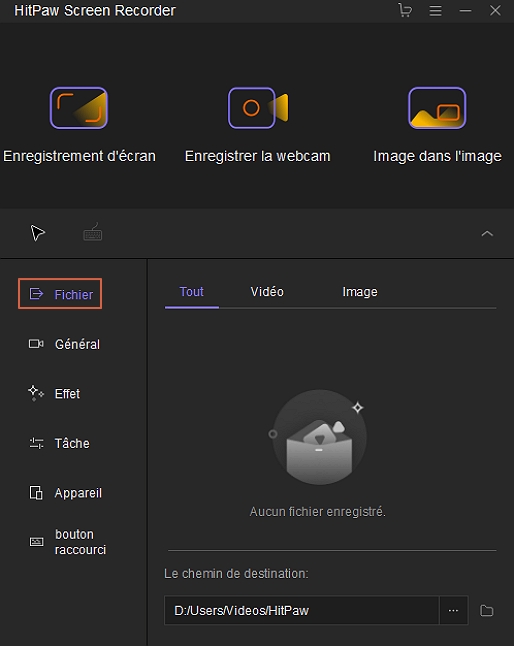Toggle keyboard keystroke display icon
The height and width of the screenshot is (646, 514).
click(93, 232)
